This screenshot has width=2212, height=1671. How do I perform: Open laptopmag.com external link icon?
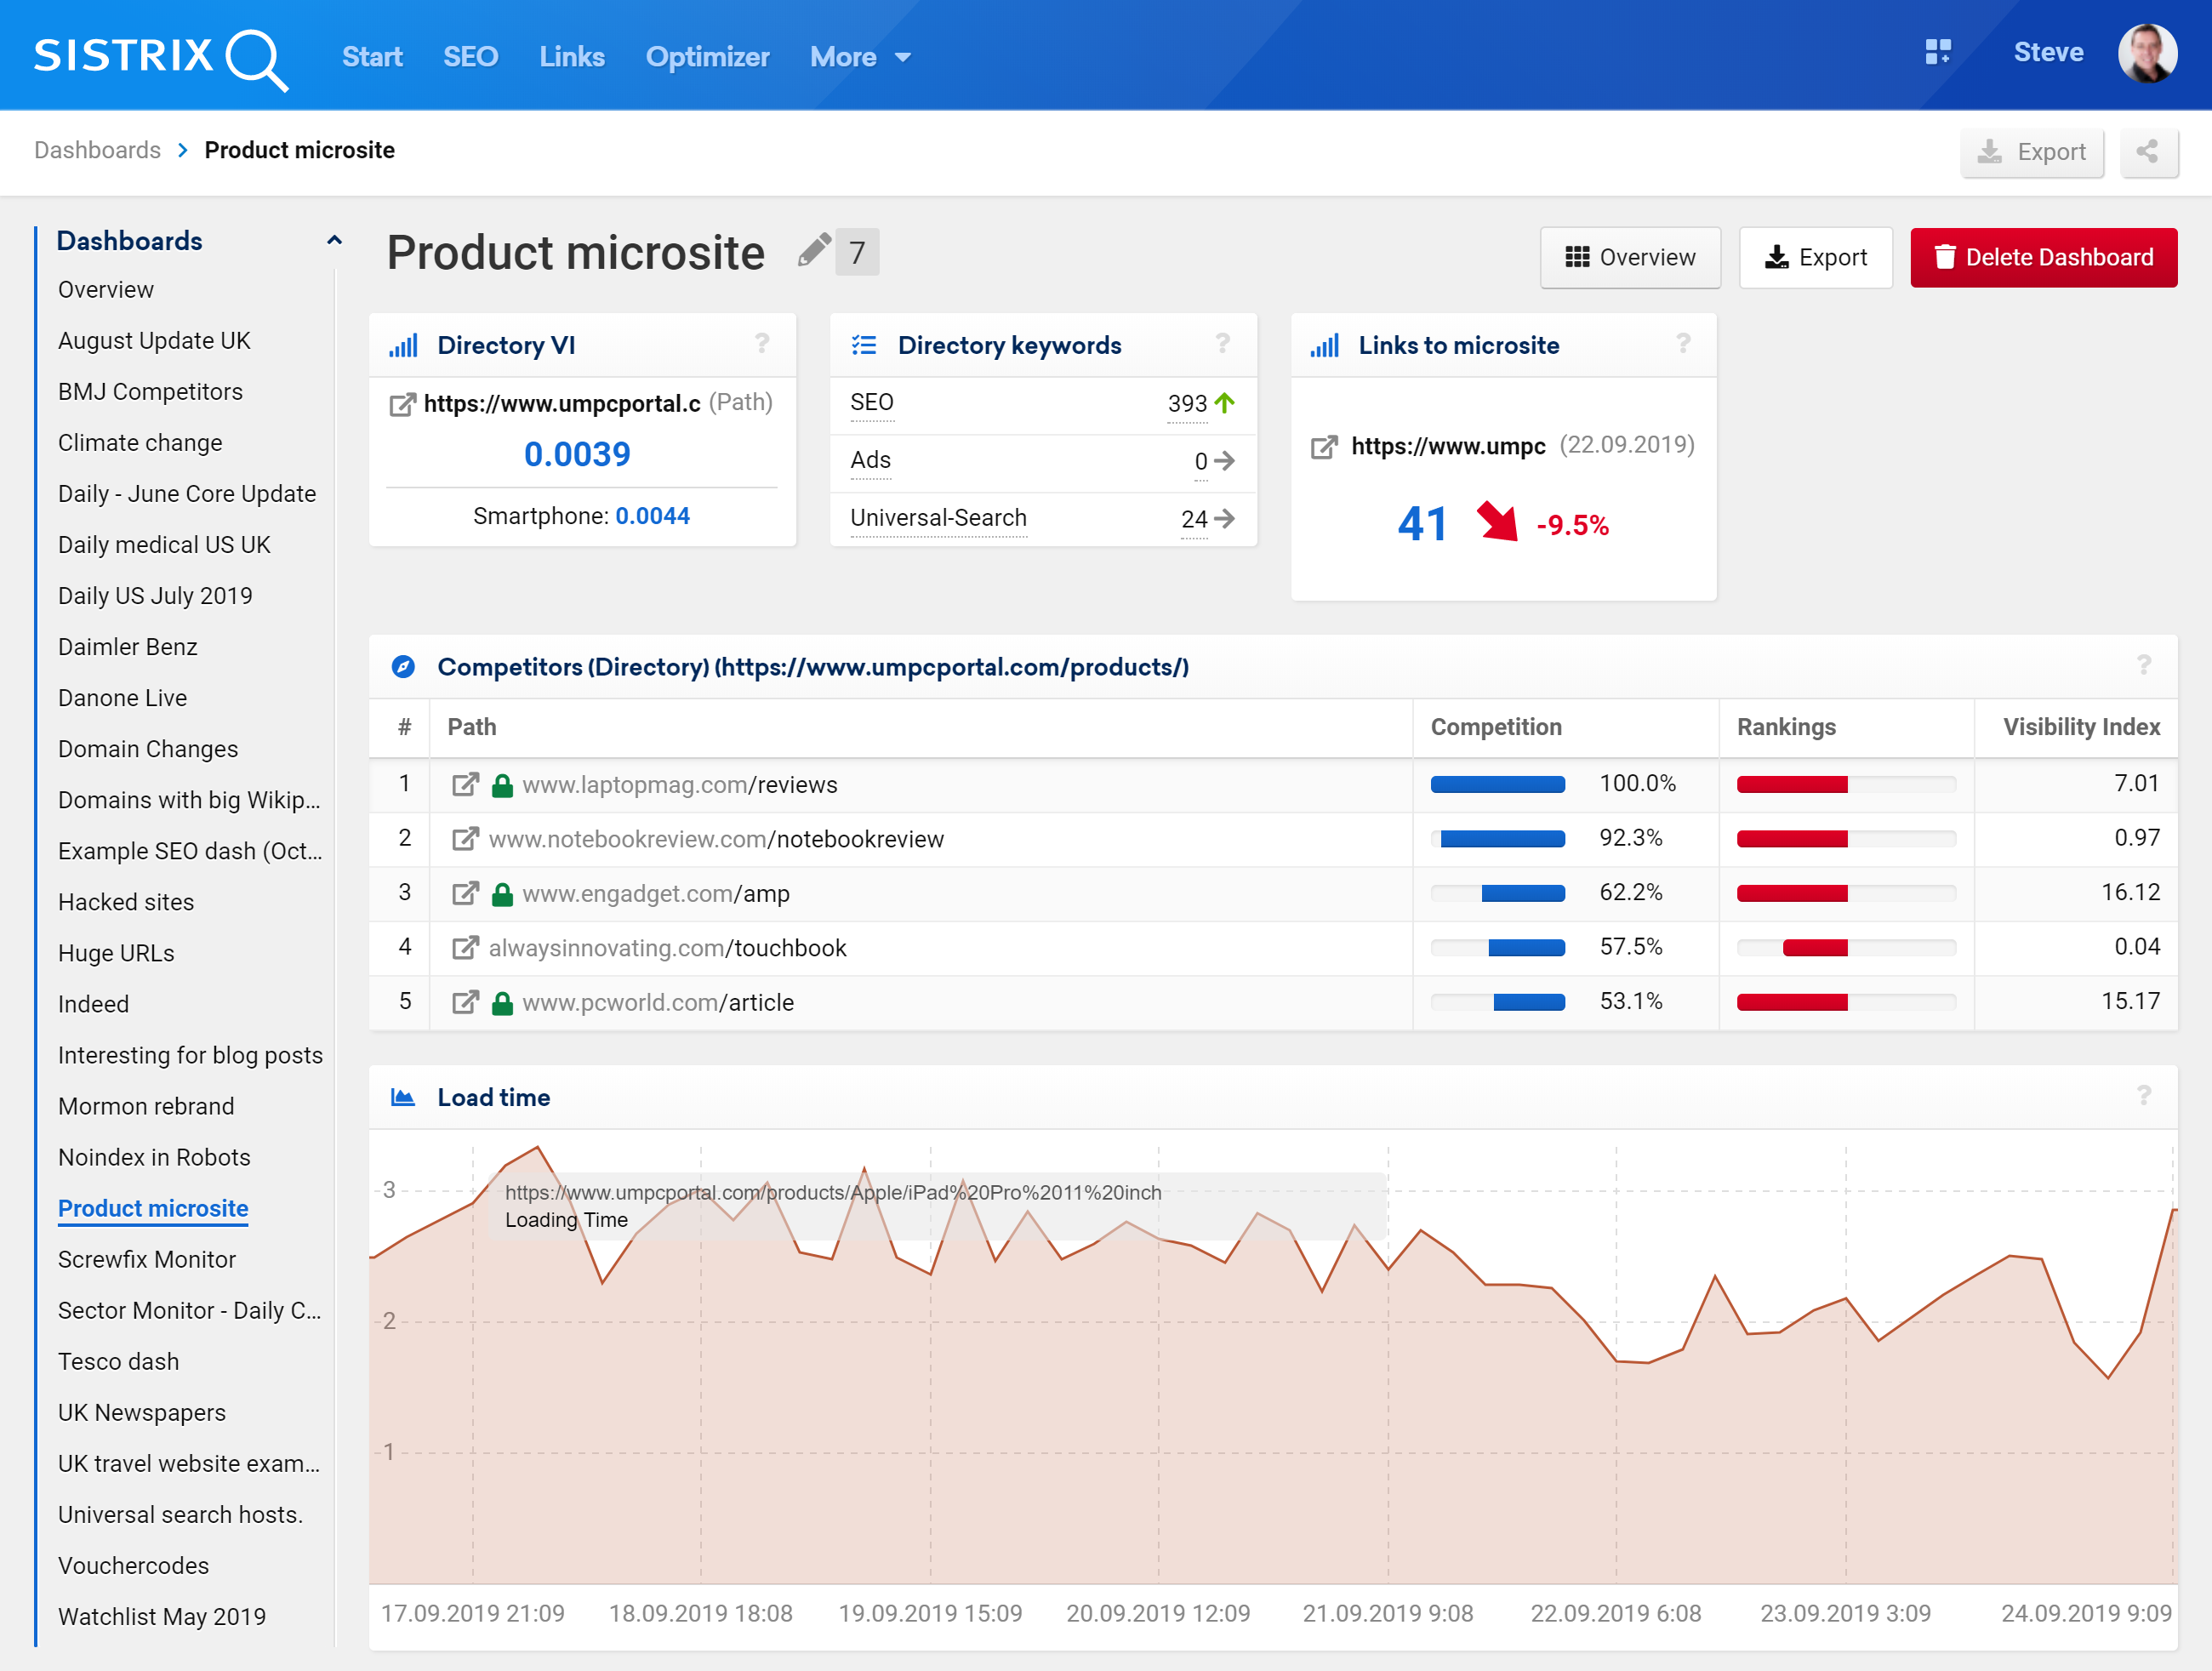[x=465, y=785]
